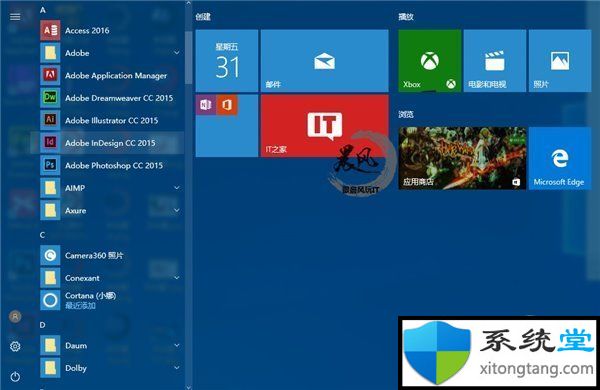Launch Adobe Dreamweaver CC 2015
Viewport: 600px width, 390px height.
(x=111, y=98)
